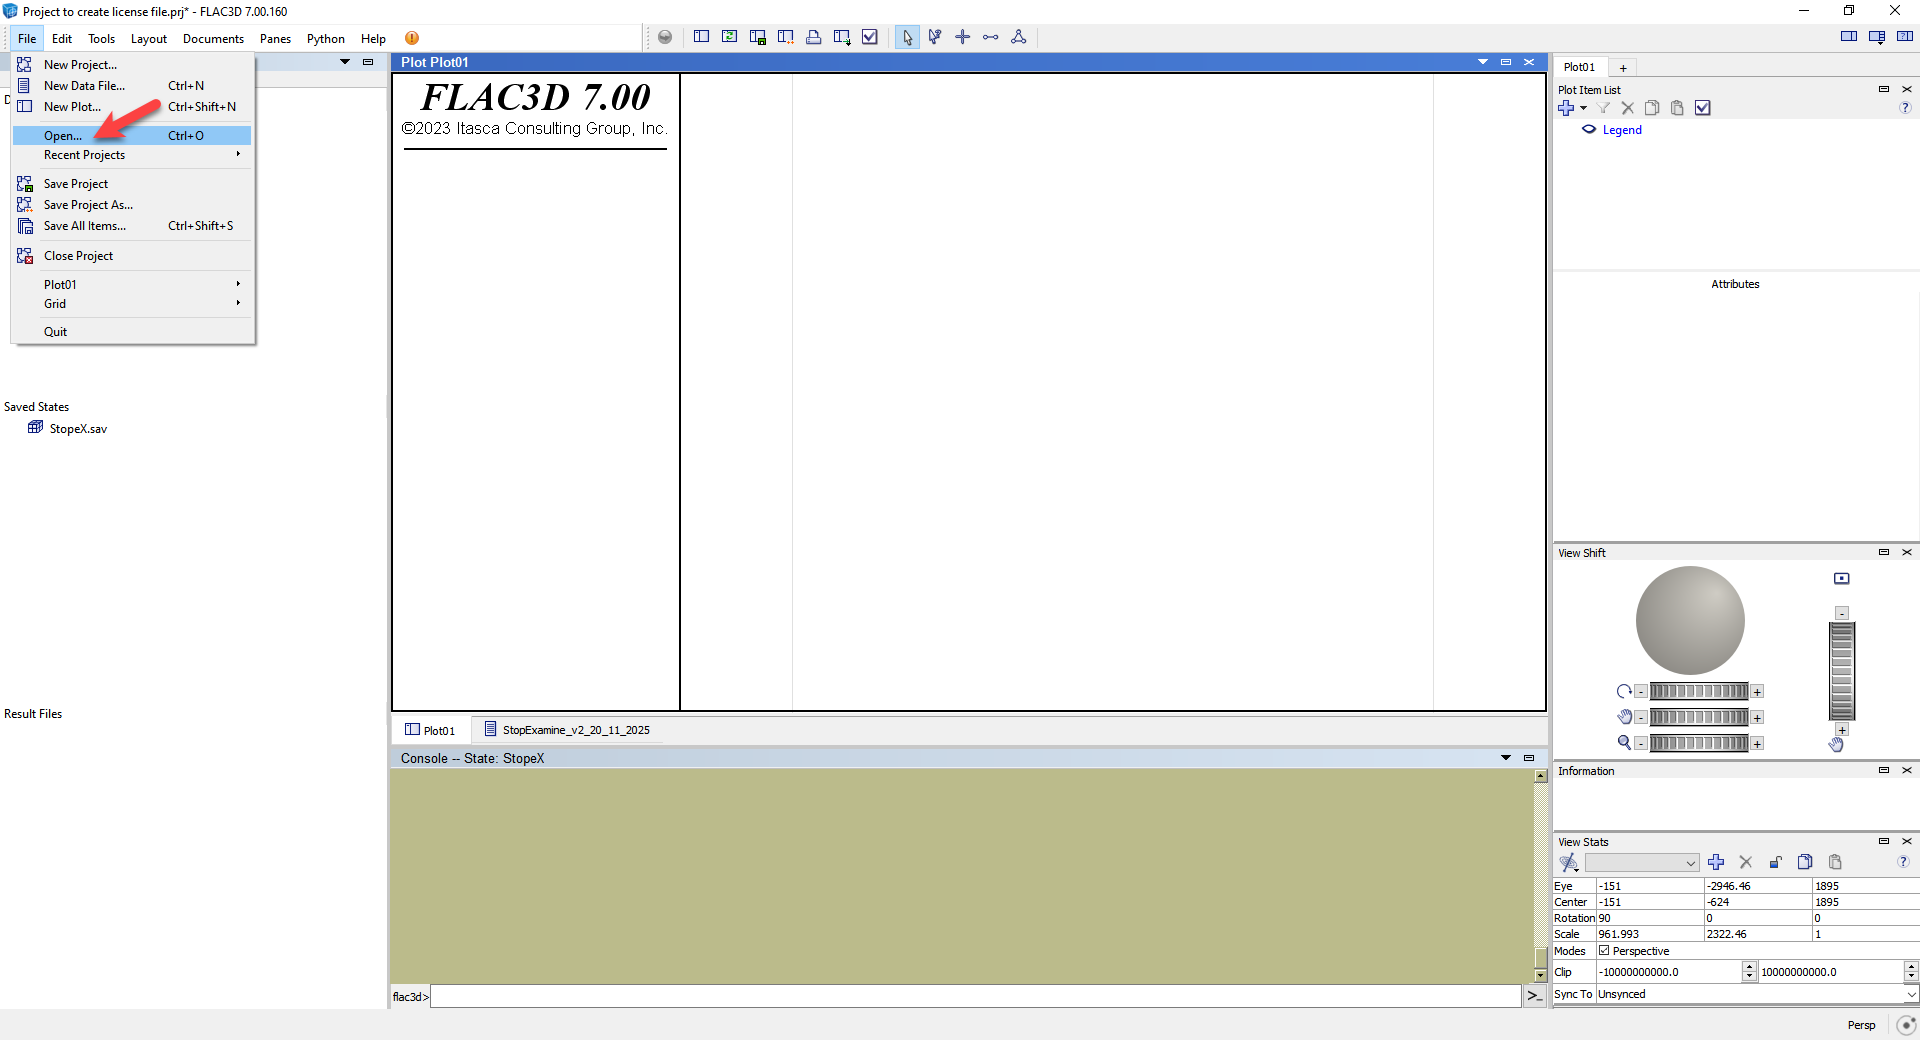The height and width of the screenshot is (1040, 1920).
Task: Click the minus button beside zoom slider
Action: [x=1641, y=744]
